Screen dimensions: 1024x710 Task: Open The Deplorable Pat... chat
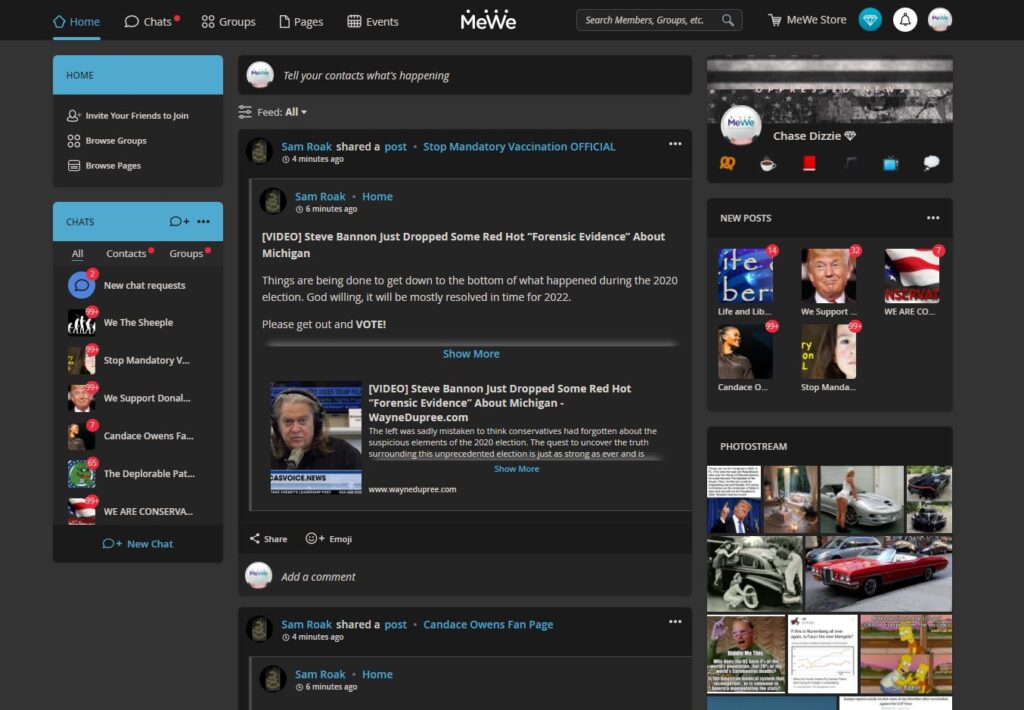tap(138, 474)
